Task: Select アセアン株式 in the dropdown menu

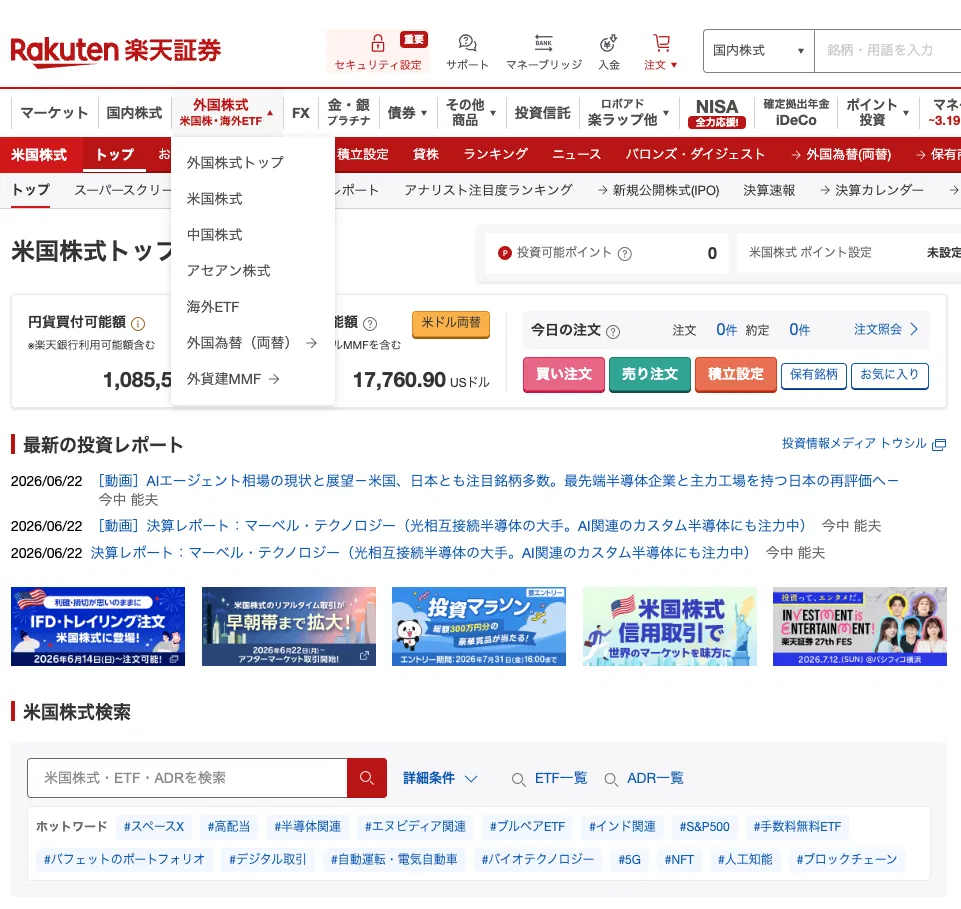Action: [229, 271]
